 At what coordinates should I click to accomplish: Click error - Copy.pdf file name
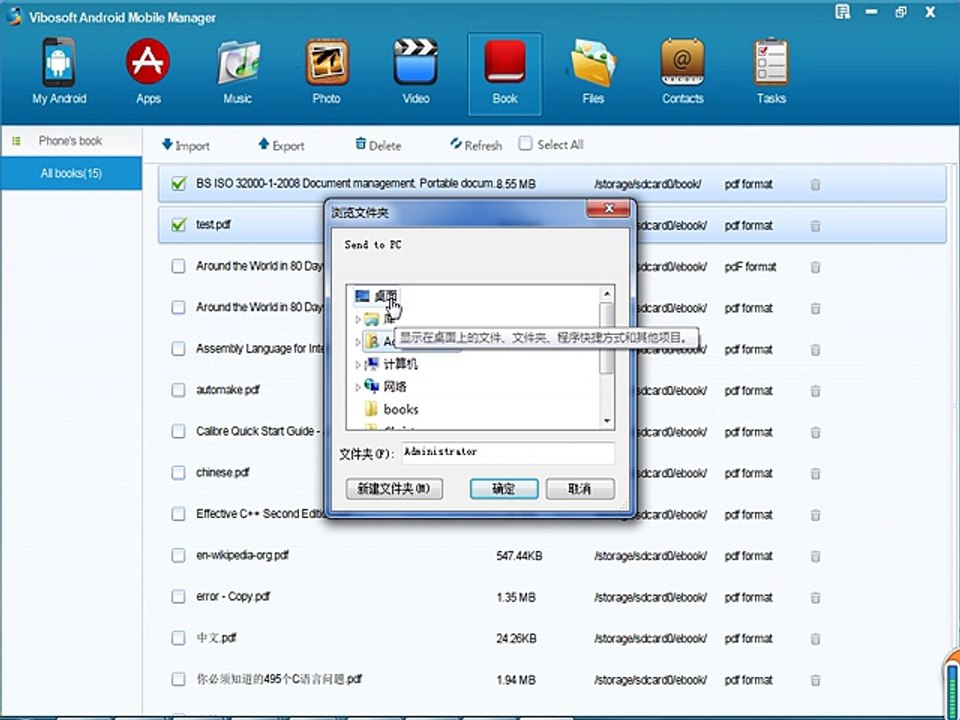tap(233, 596)
